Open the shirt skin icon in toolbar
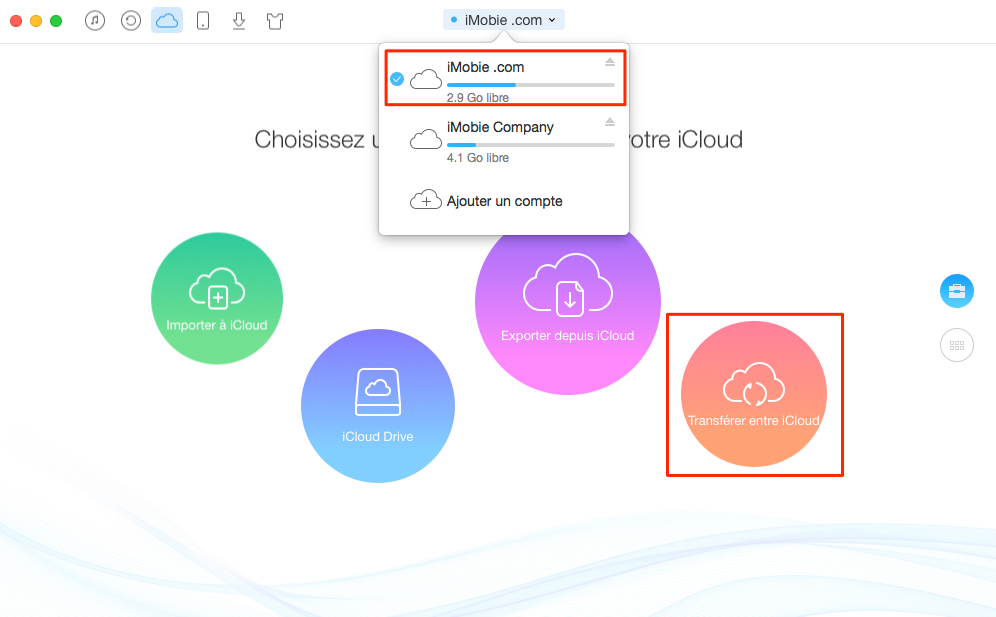The height and width of the screenshot is (617, 996). point(275,21)
